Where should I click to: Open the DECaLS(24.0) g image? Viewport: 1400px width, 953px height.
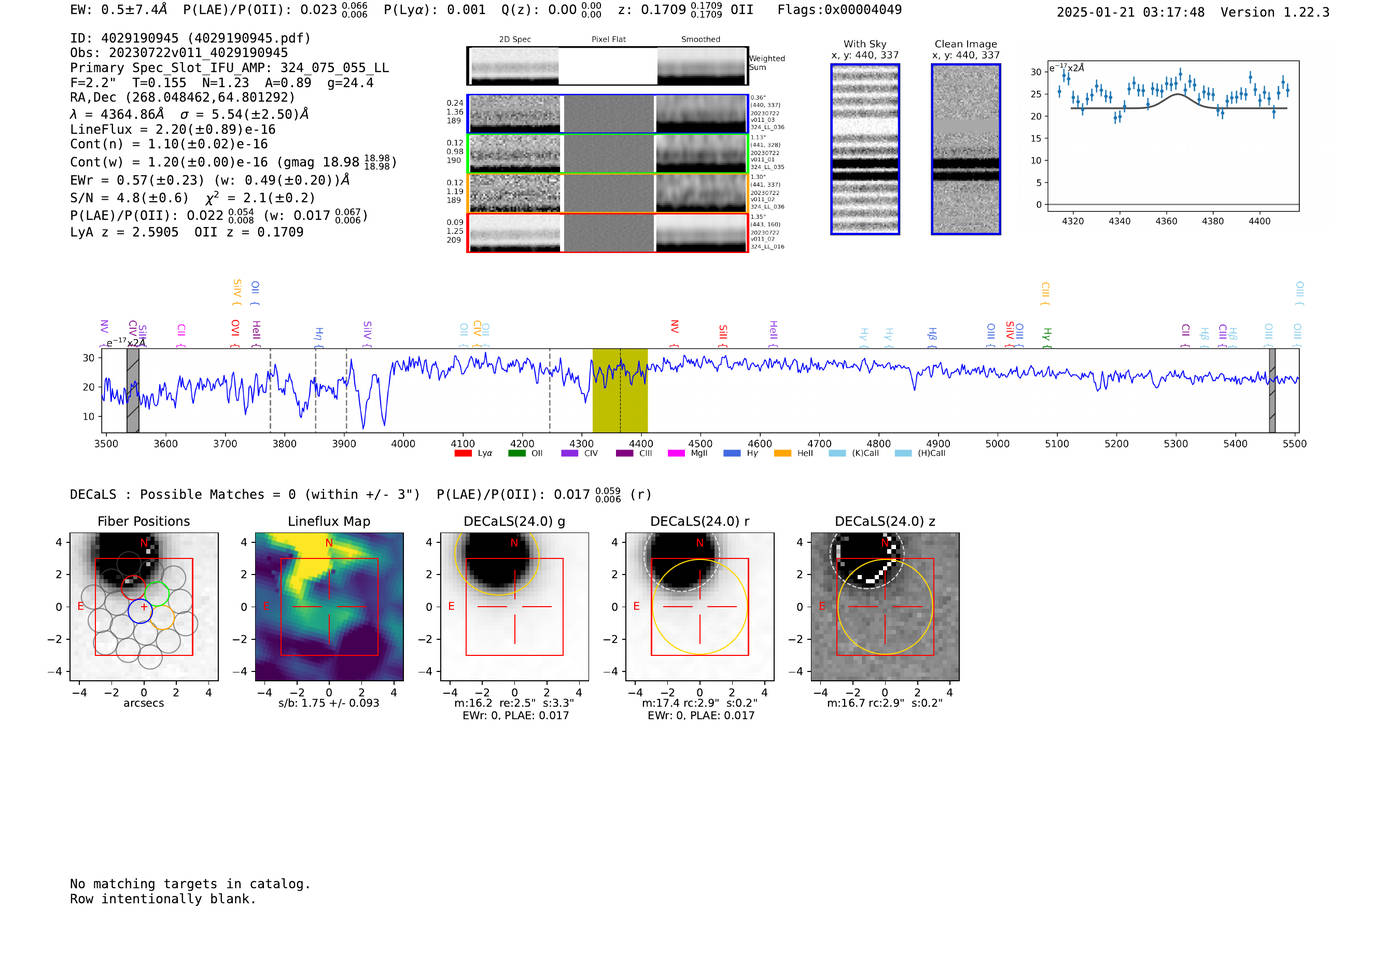(x=515, y=607)
